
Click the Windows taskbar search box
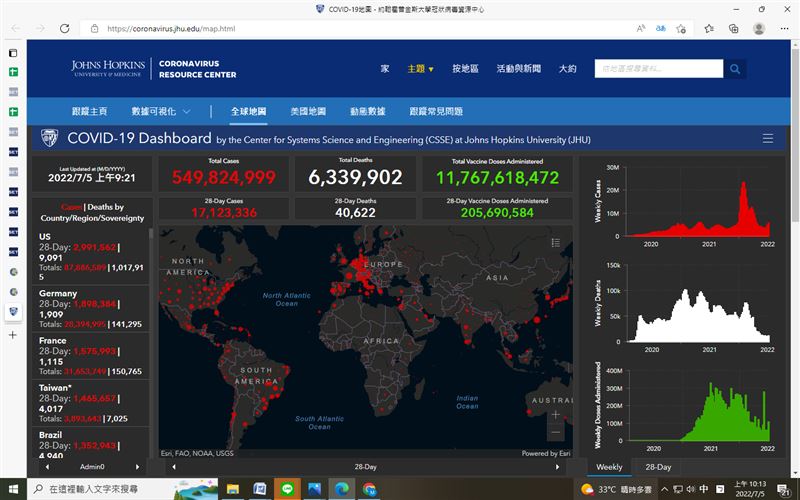(x=122, y=489)
